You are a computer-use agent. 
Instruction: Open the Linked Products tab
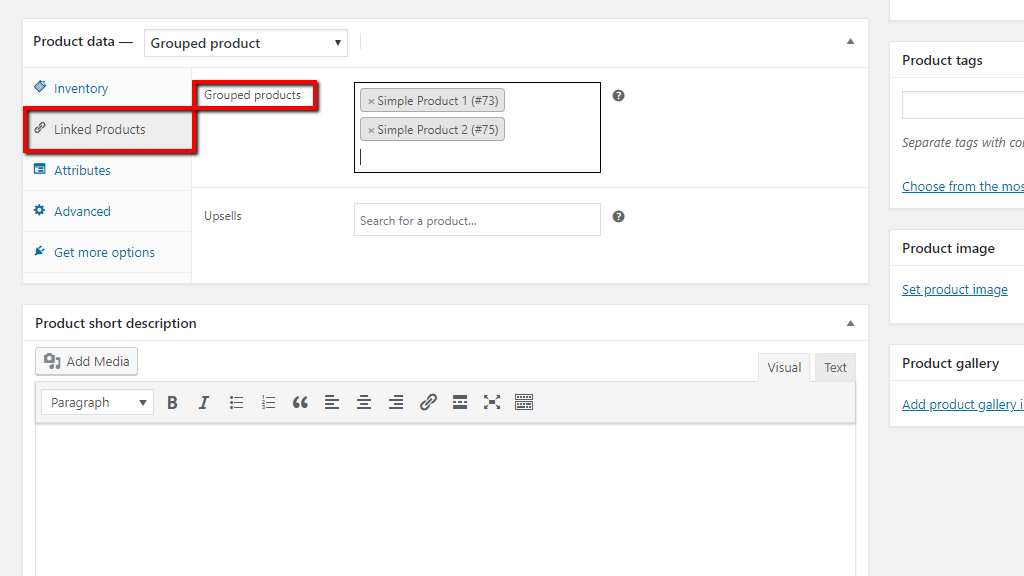107,129
